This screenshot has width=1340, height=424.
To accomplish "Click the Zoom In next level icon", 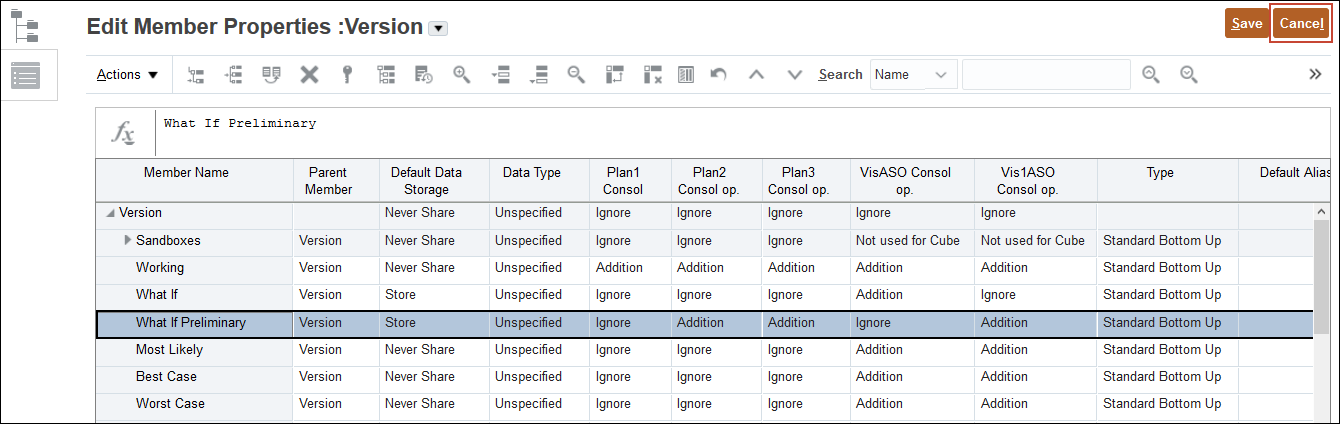I will [500, 74].
